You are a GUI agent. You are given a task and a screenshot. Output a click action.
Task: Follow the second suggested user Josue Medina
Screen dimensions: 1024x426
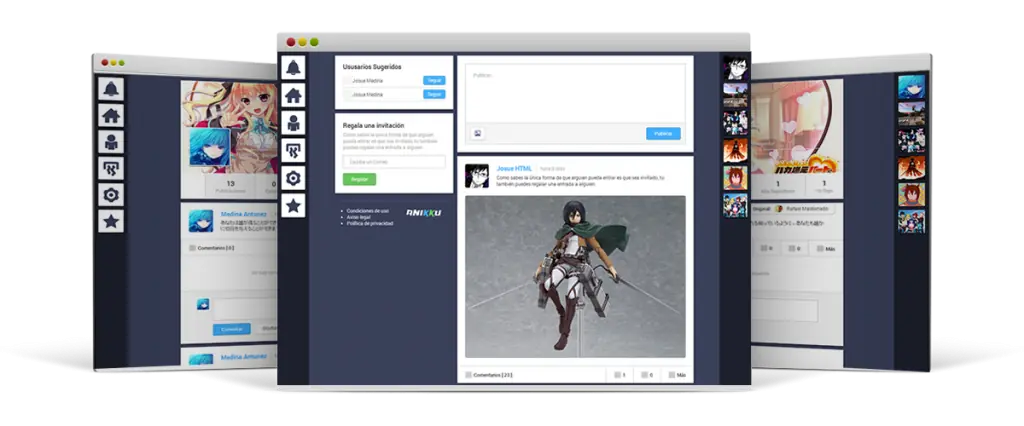434,94
